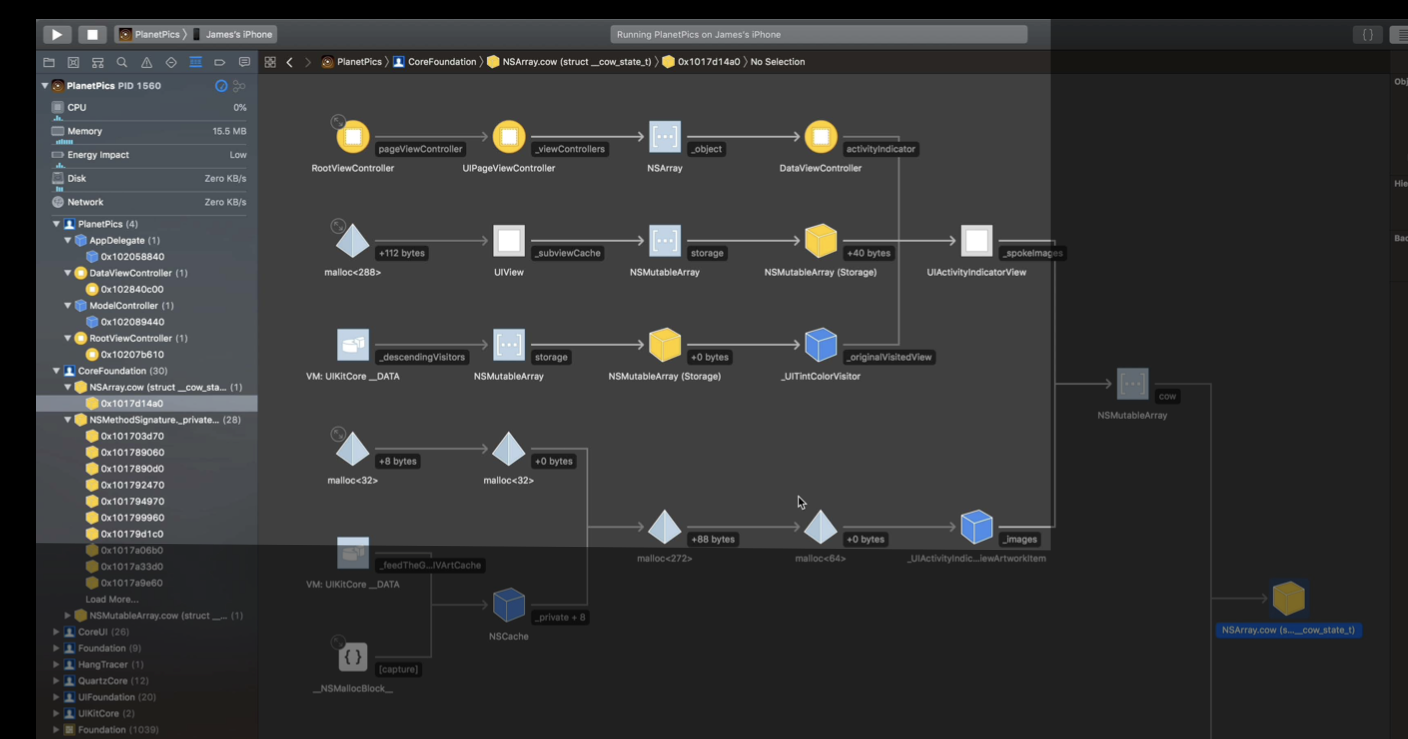Image resolution: width=1408 pixels, height=739 pixels.
Task: Open the Project navigator folder icon
Action: pos(49,62)
